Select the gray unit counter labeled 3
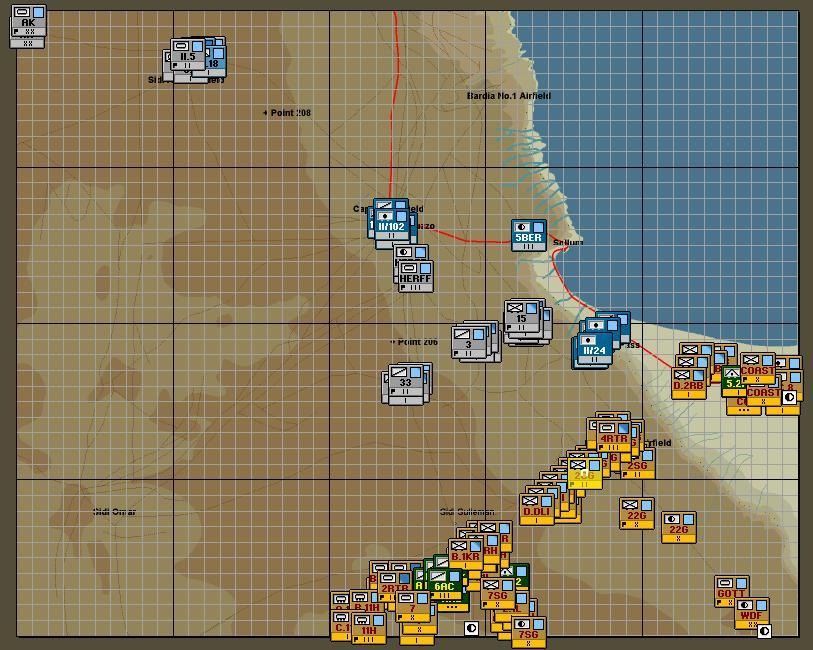Screen dimensions: 813x650 (x=469, y=342)
